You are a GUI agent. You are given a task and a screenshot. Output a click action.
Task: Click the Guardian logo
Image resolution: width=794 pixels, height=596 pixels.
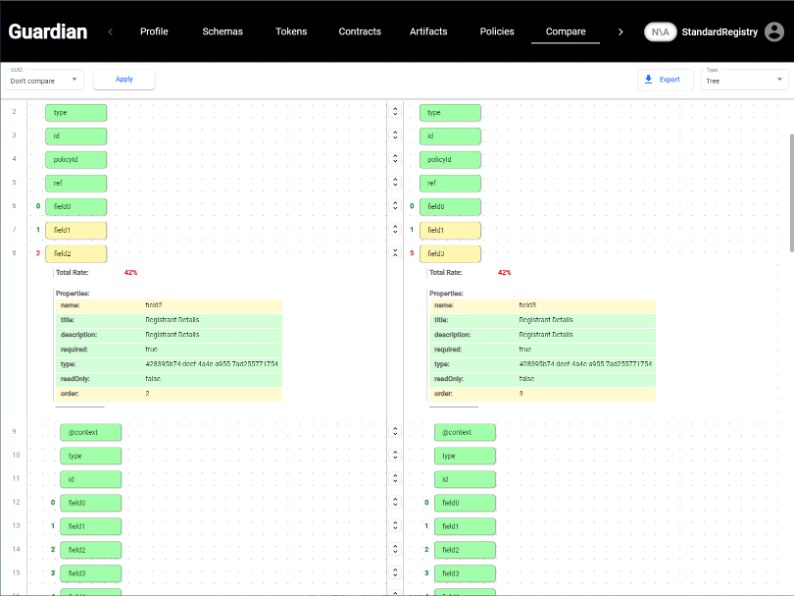click(x=48, y=32)
